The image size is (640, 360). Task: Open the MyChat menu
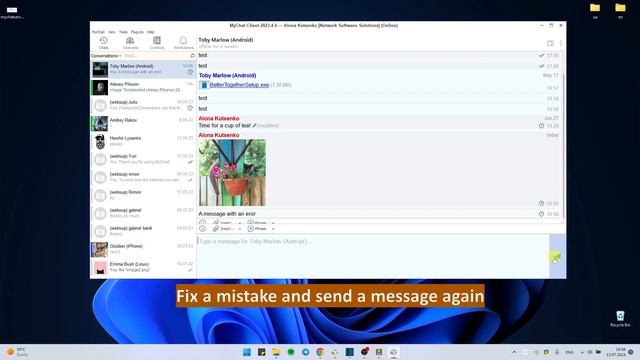98,32
